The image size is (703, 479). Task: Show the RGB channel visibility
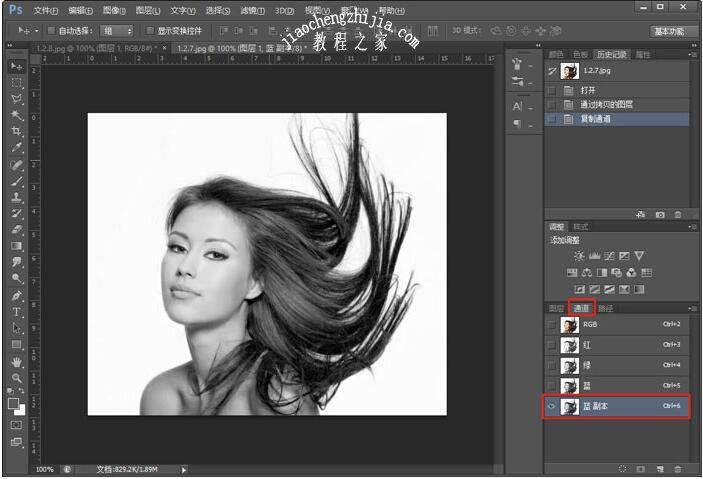553,325
